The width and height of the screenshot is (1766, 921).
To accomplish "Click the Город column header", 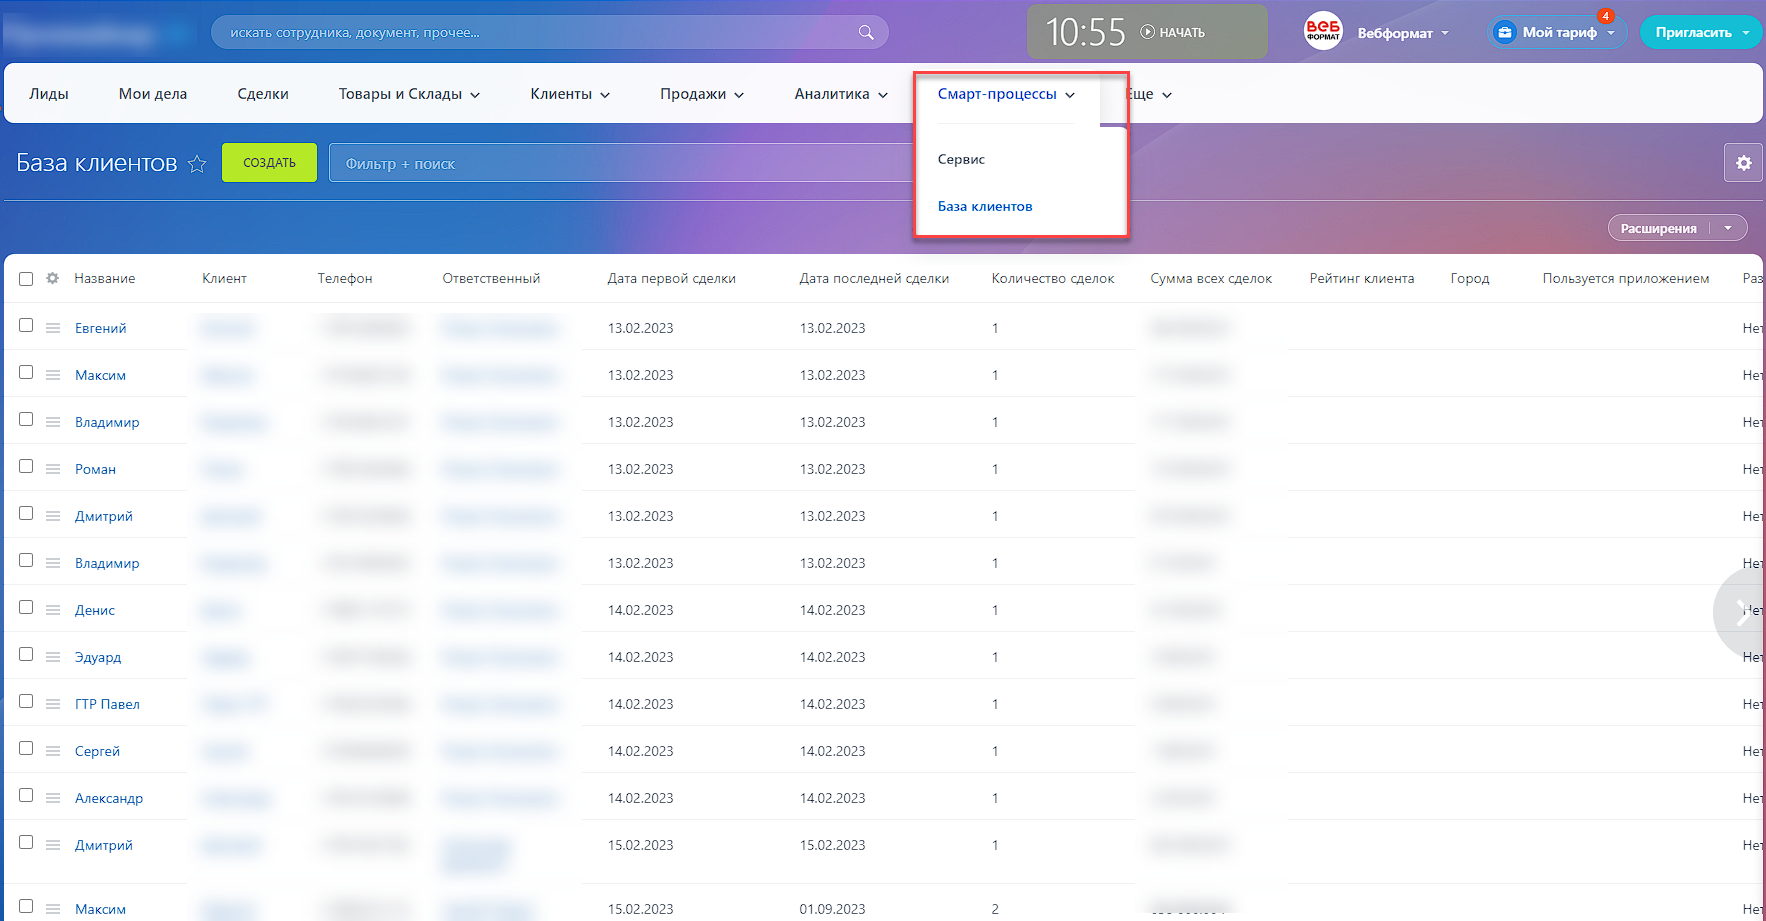I will 1470,278.
